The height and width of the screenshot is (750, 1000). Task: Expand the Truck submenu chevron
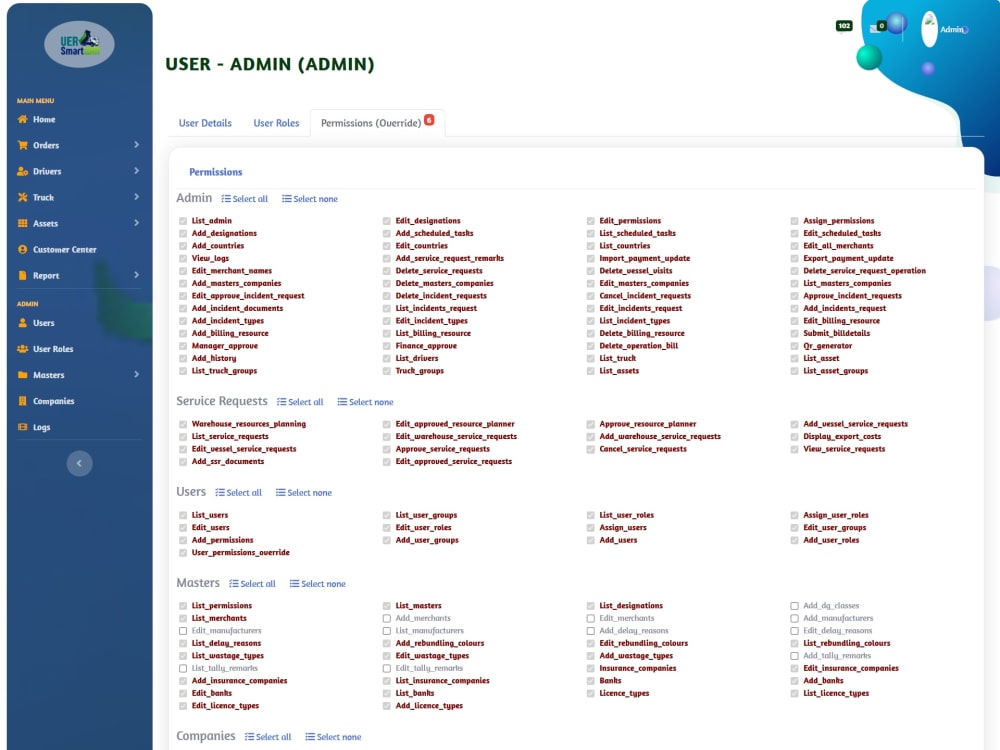coord(136,197)
